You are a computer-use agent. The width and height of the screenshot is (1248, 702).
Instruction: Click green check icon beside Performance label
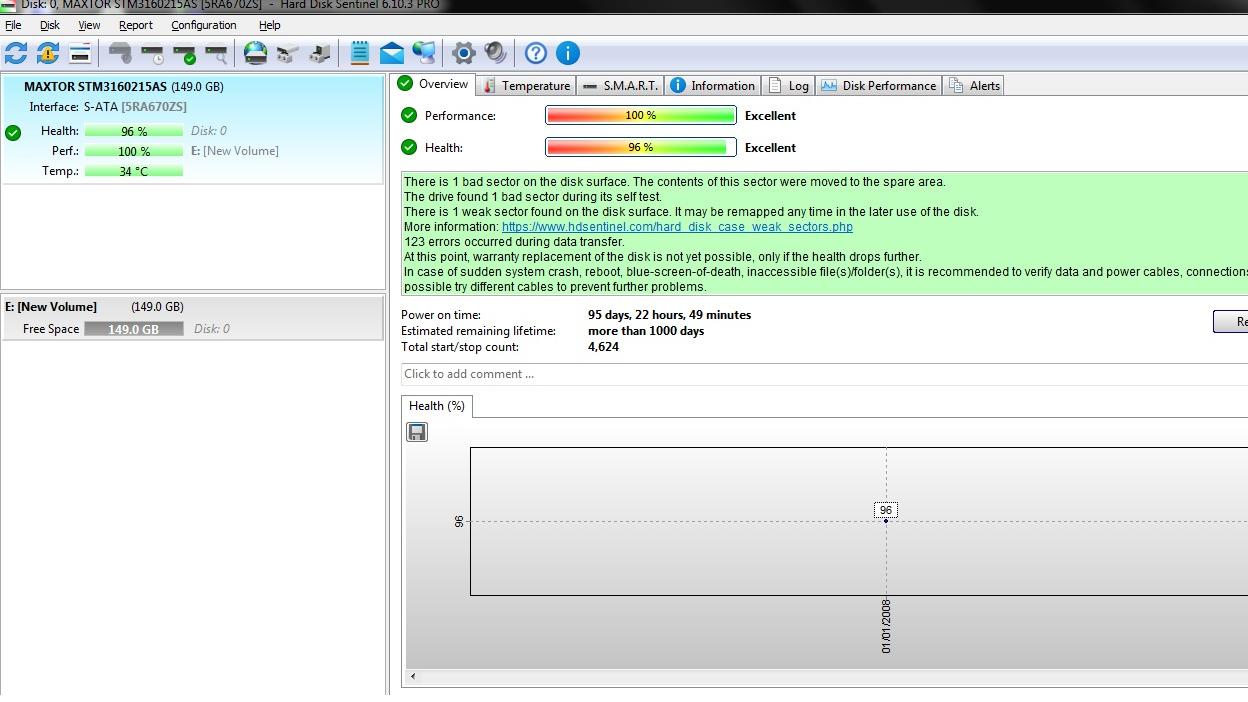pyautogui.click(x=409, y=115)
